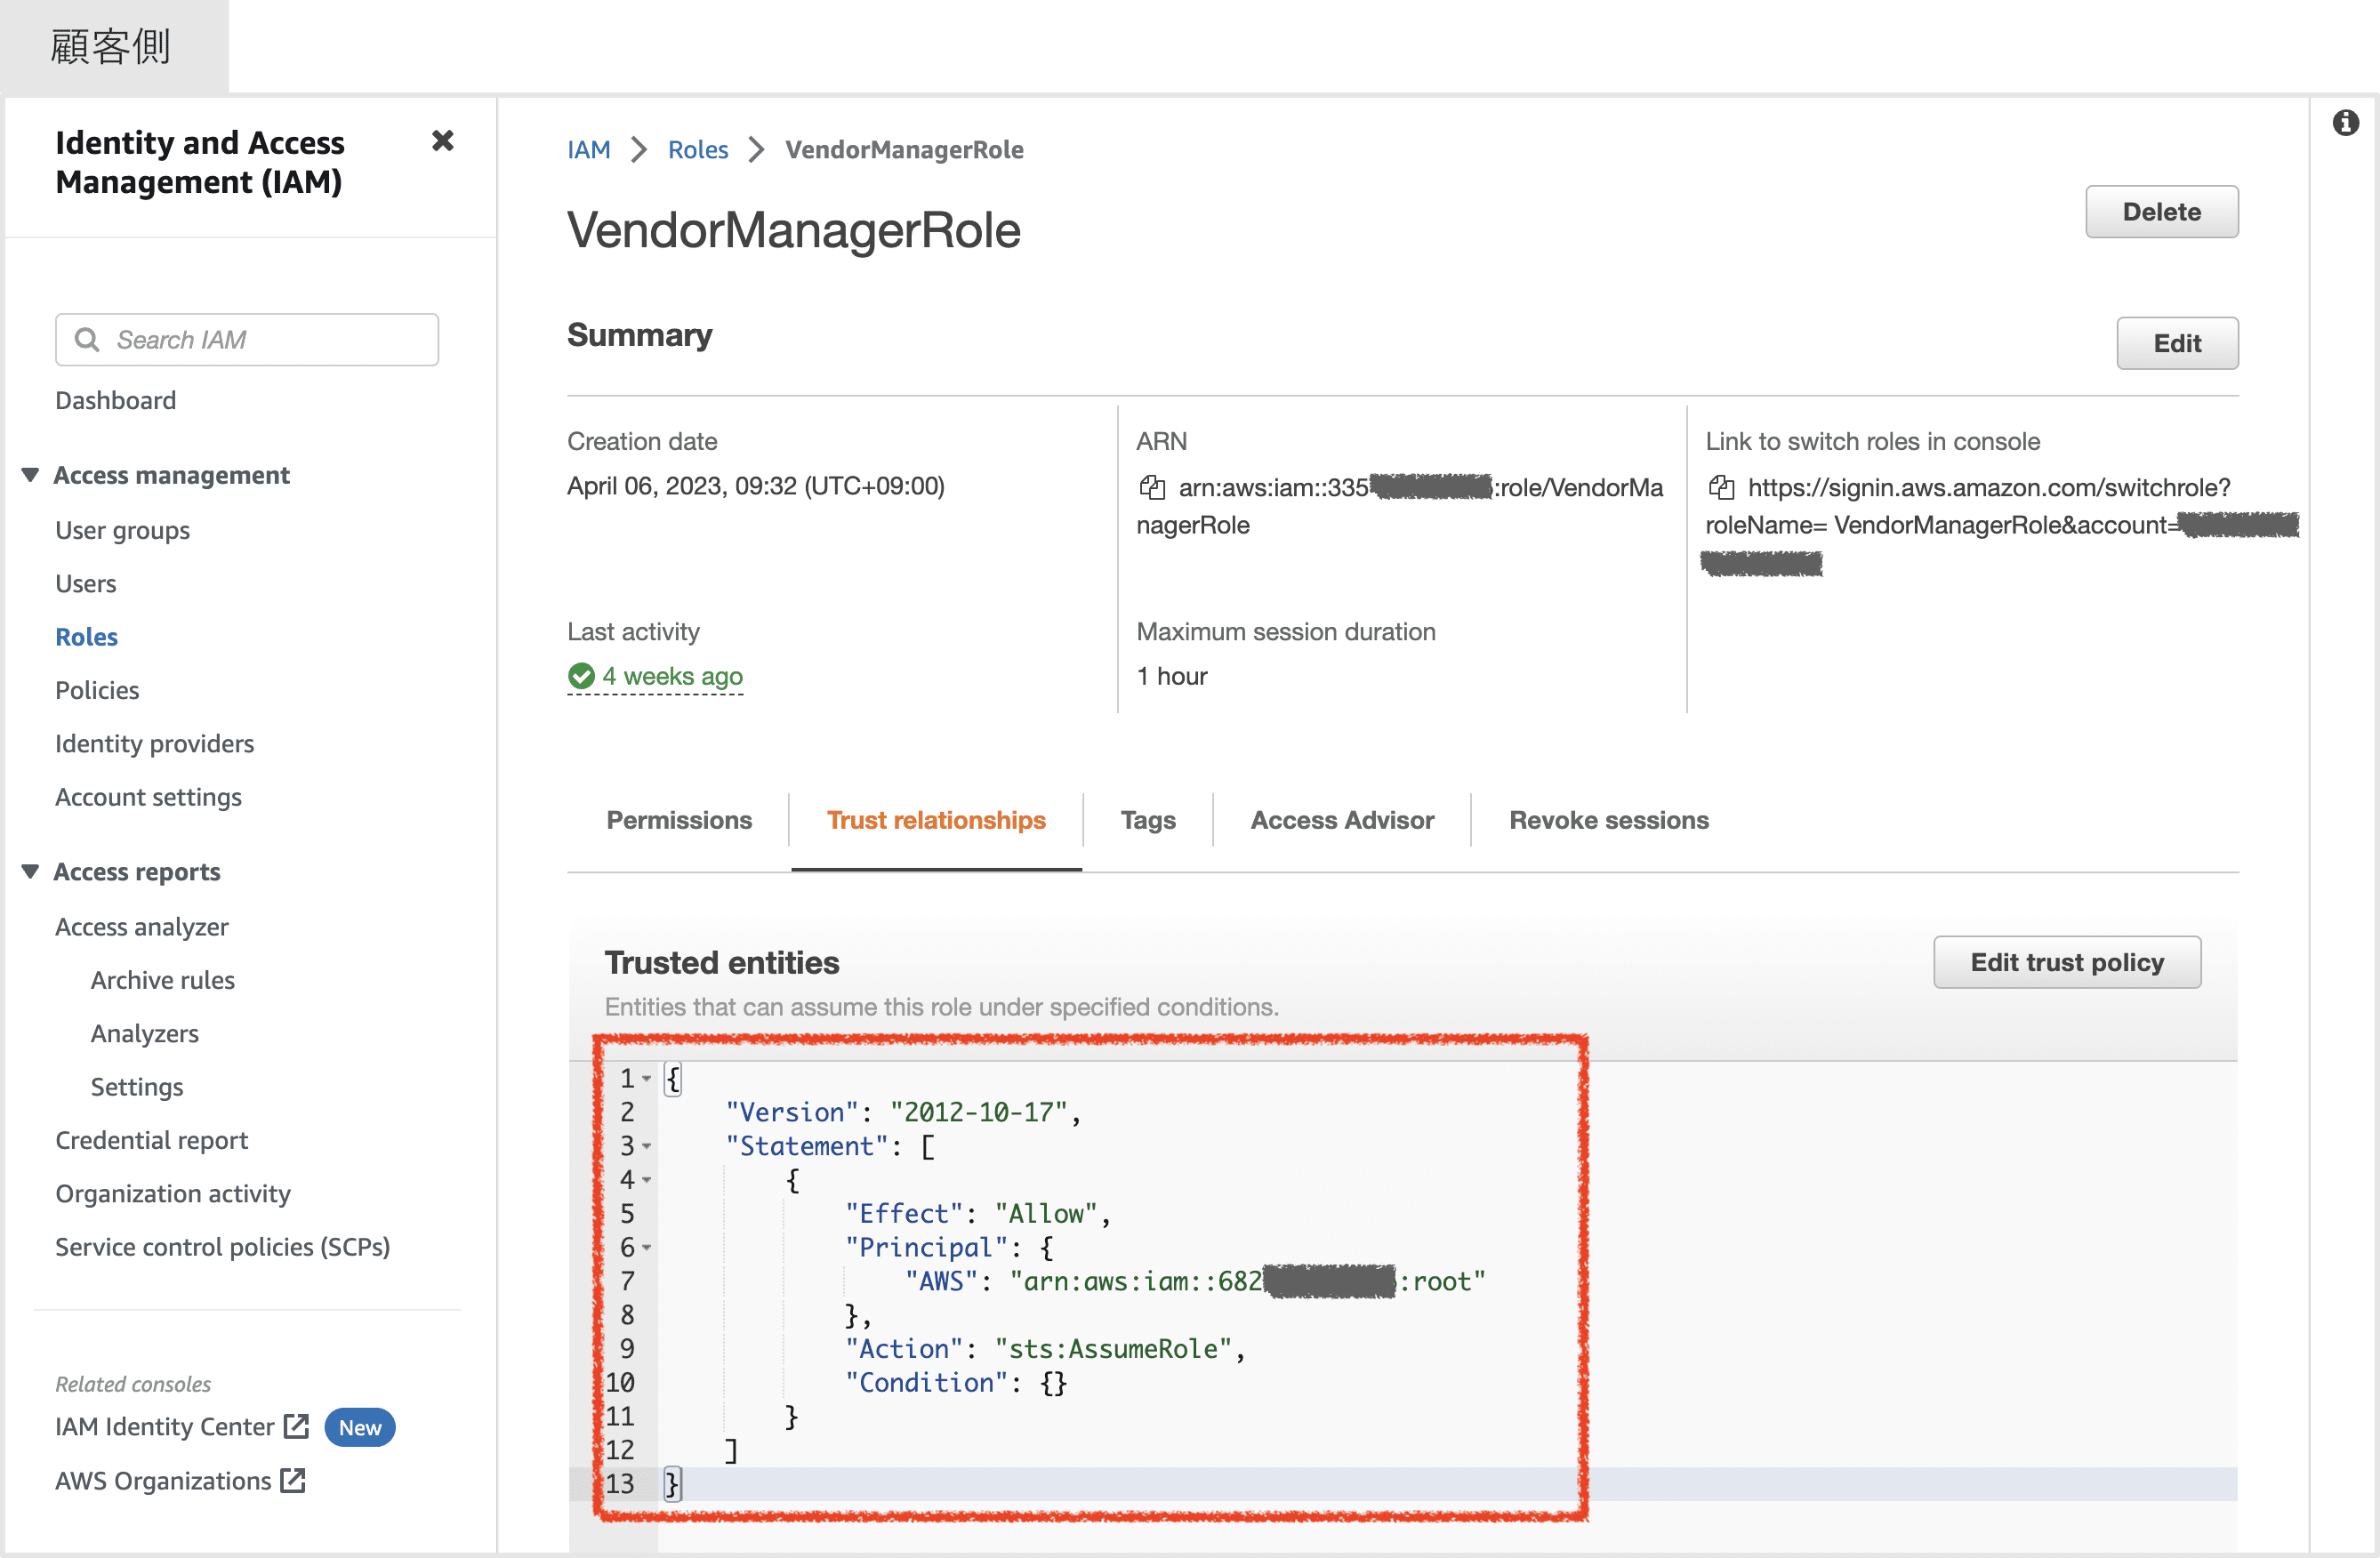Click Edit trust policy button

(2067, 962)
